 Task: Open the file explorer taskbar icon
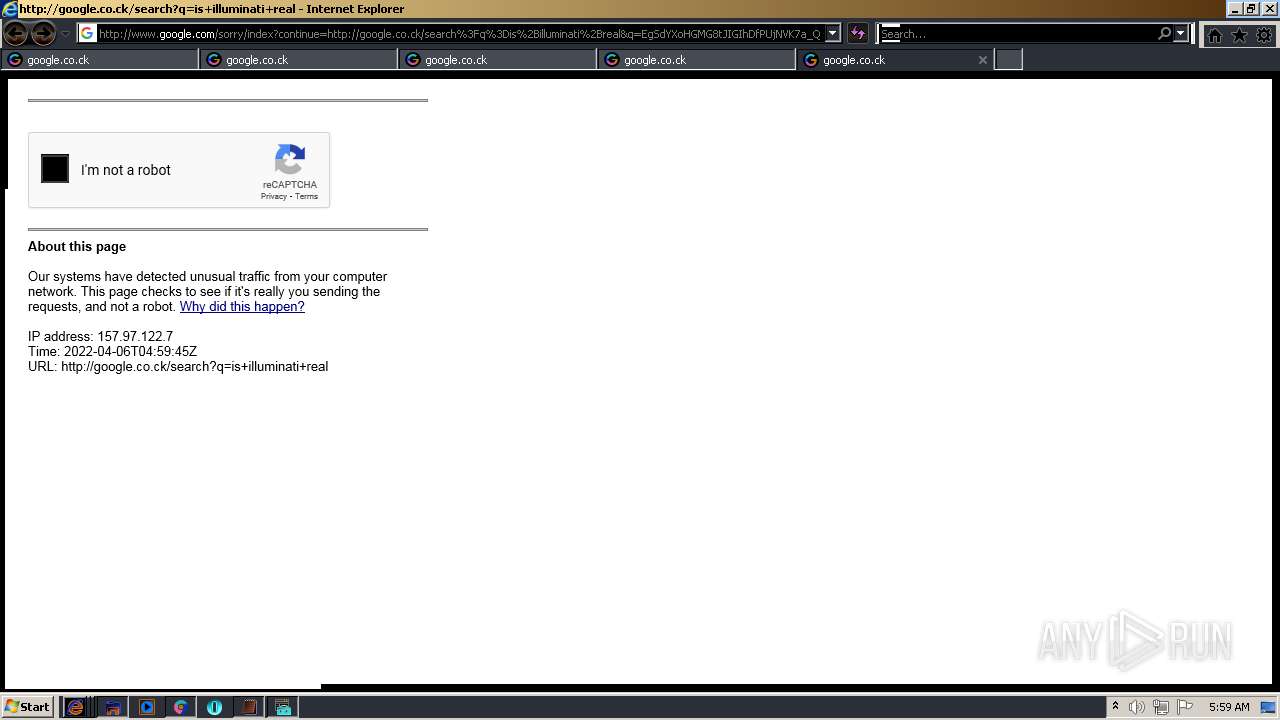click(x=113, y=707)
